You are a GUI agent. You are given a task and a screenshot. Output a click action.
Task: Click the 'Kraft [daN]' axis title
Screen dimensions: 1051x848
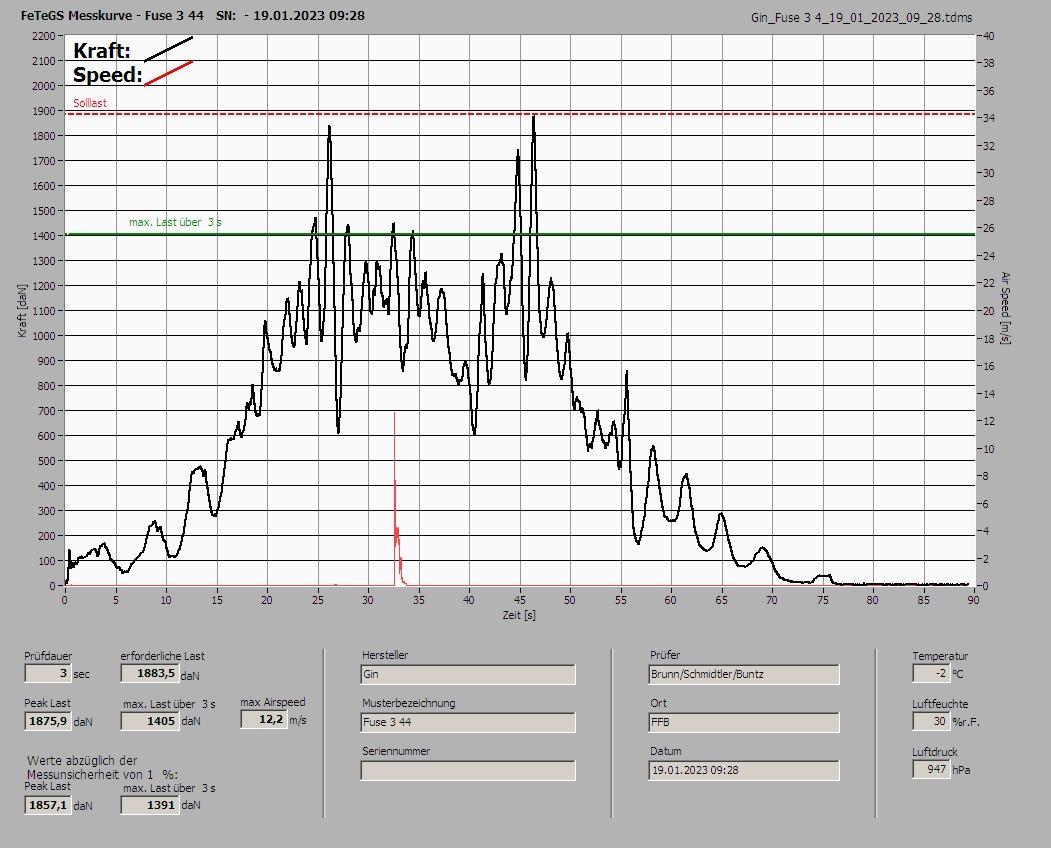23,310
